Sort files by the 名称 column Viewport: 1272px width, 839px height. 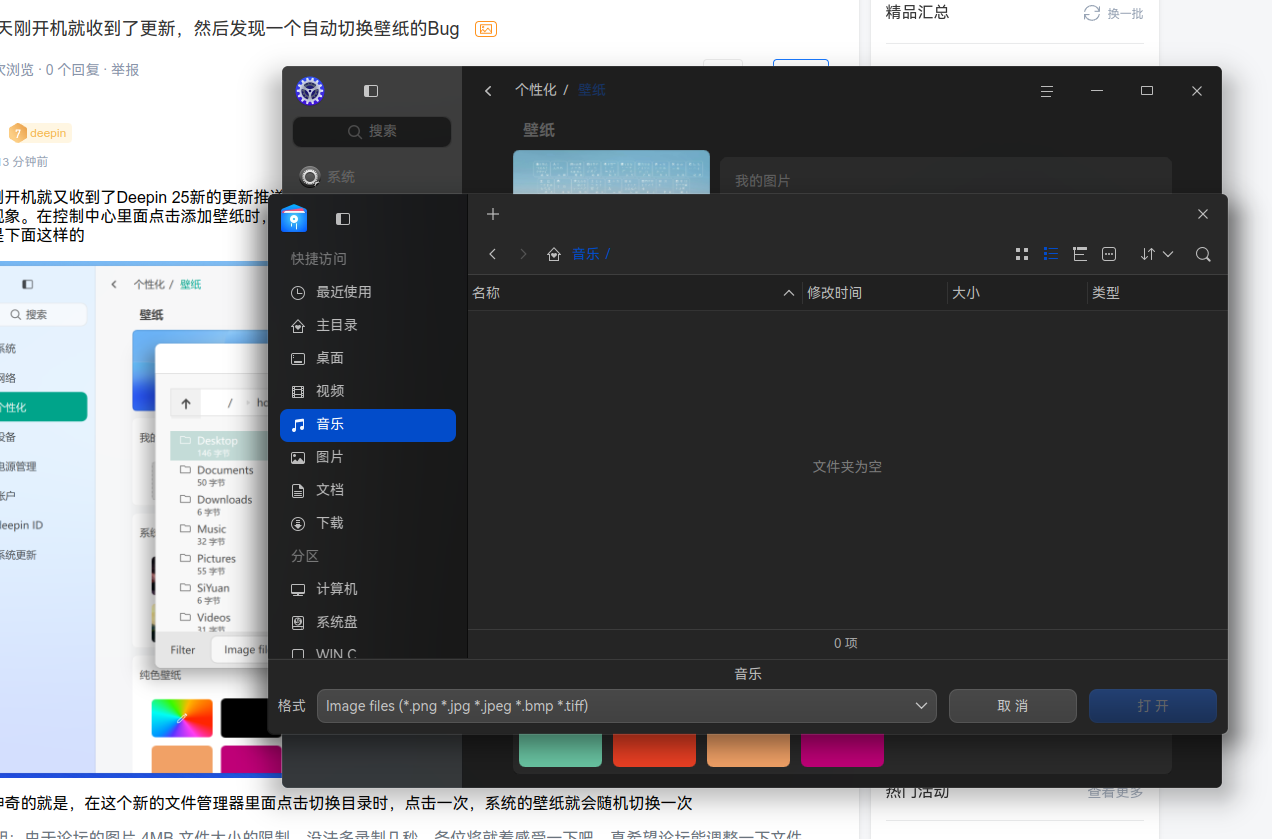coord(635,293)
